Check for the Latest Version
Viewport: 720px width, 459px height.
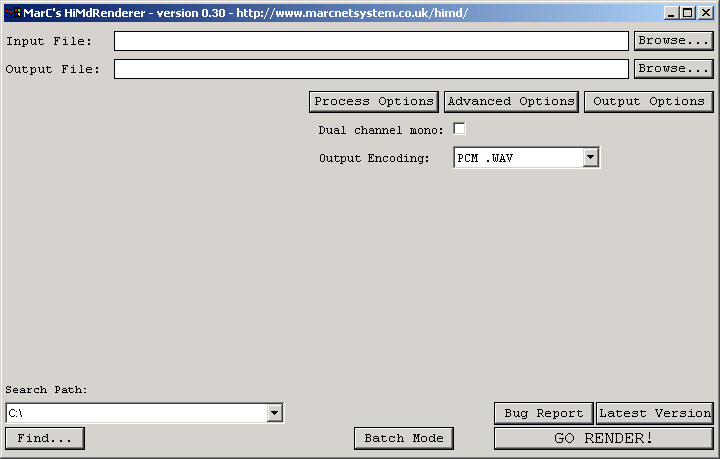tap(655, 413)
